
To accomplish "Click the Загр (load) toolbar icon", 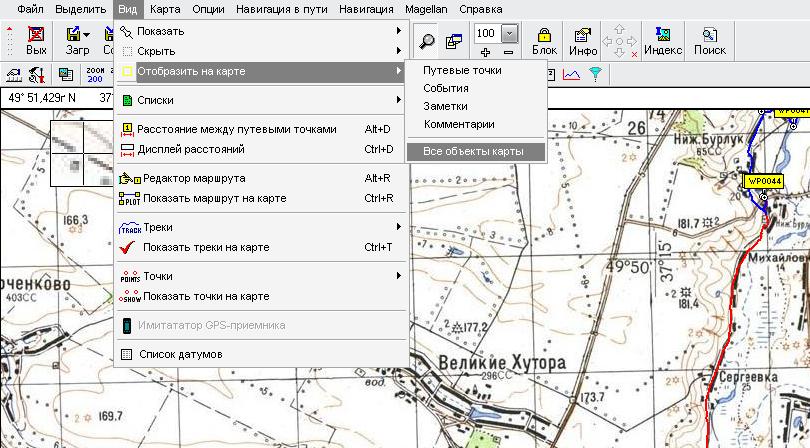I will 77,40.
